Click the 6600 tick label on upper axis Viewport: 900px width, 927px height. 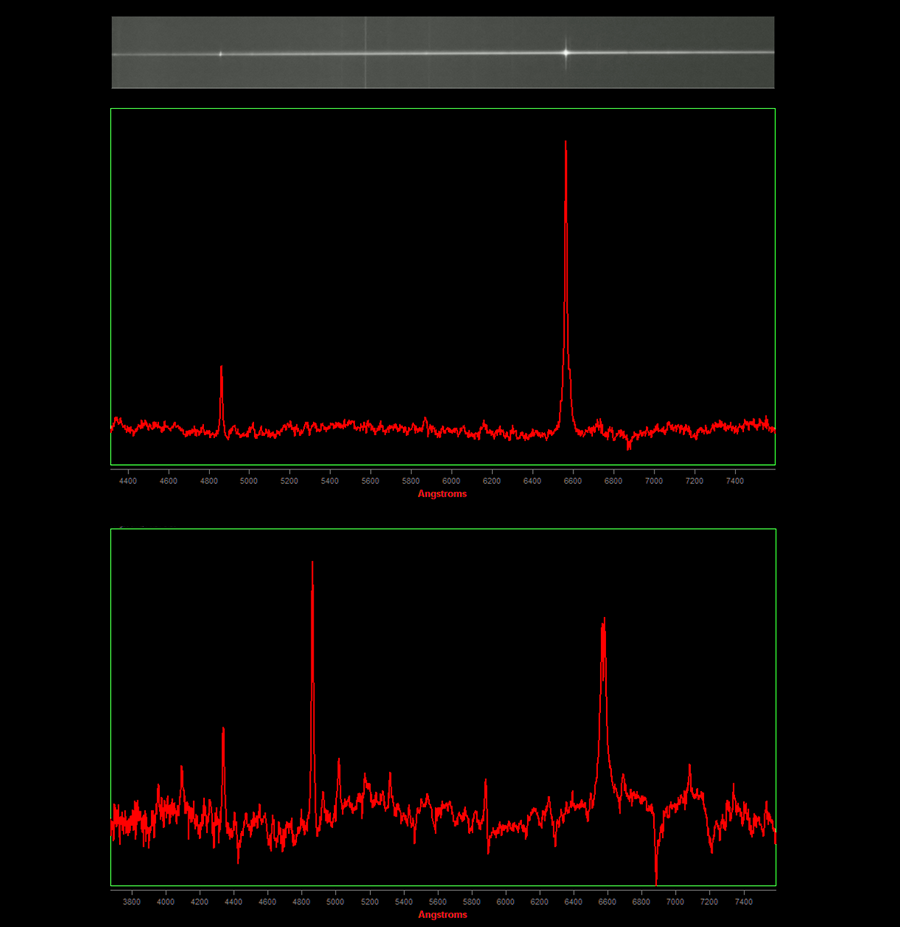coord(572,481)
